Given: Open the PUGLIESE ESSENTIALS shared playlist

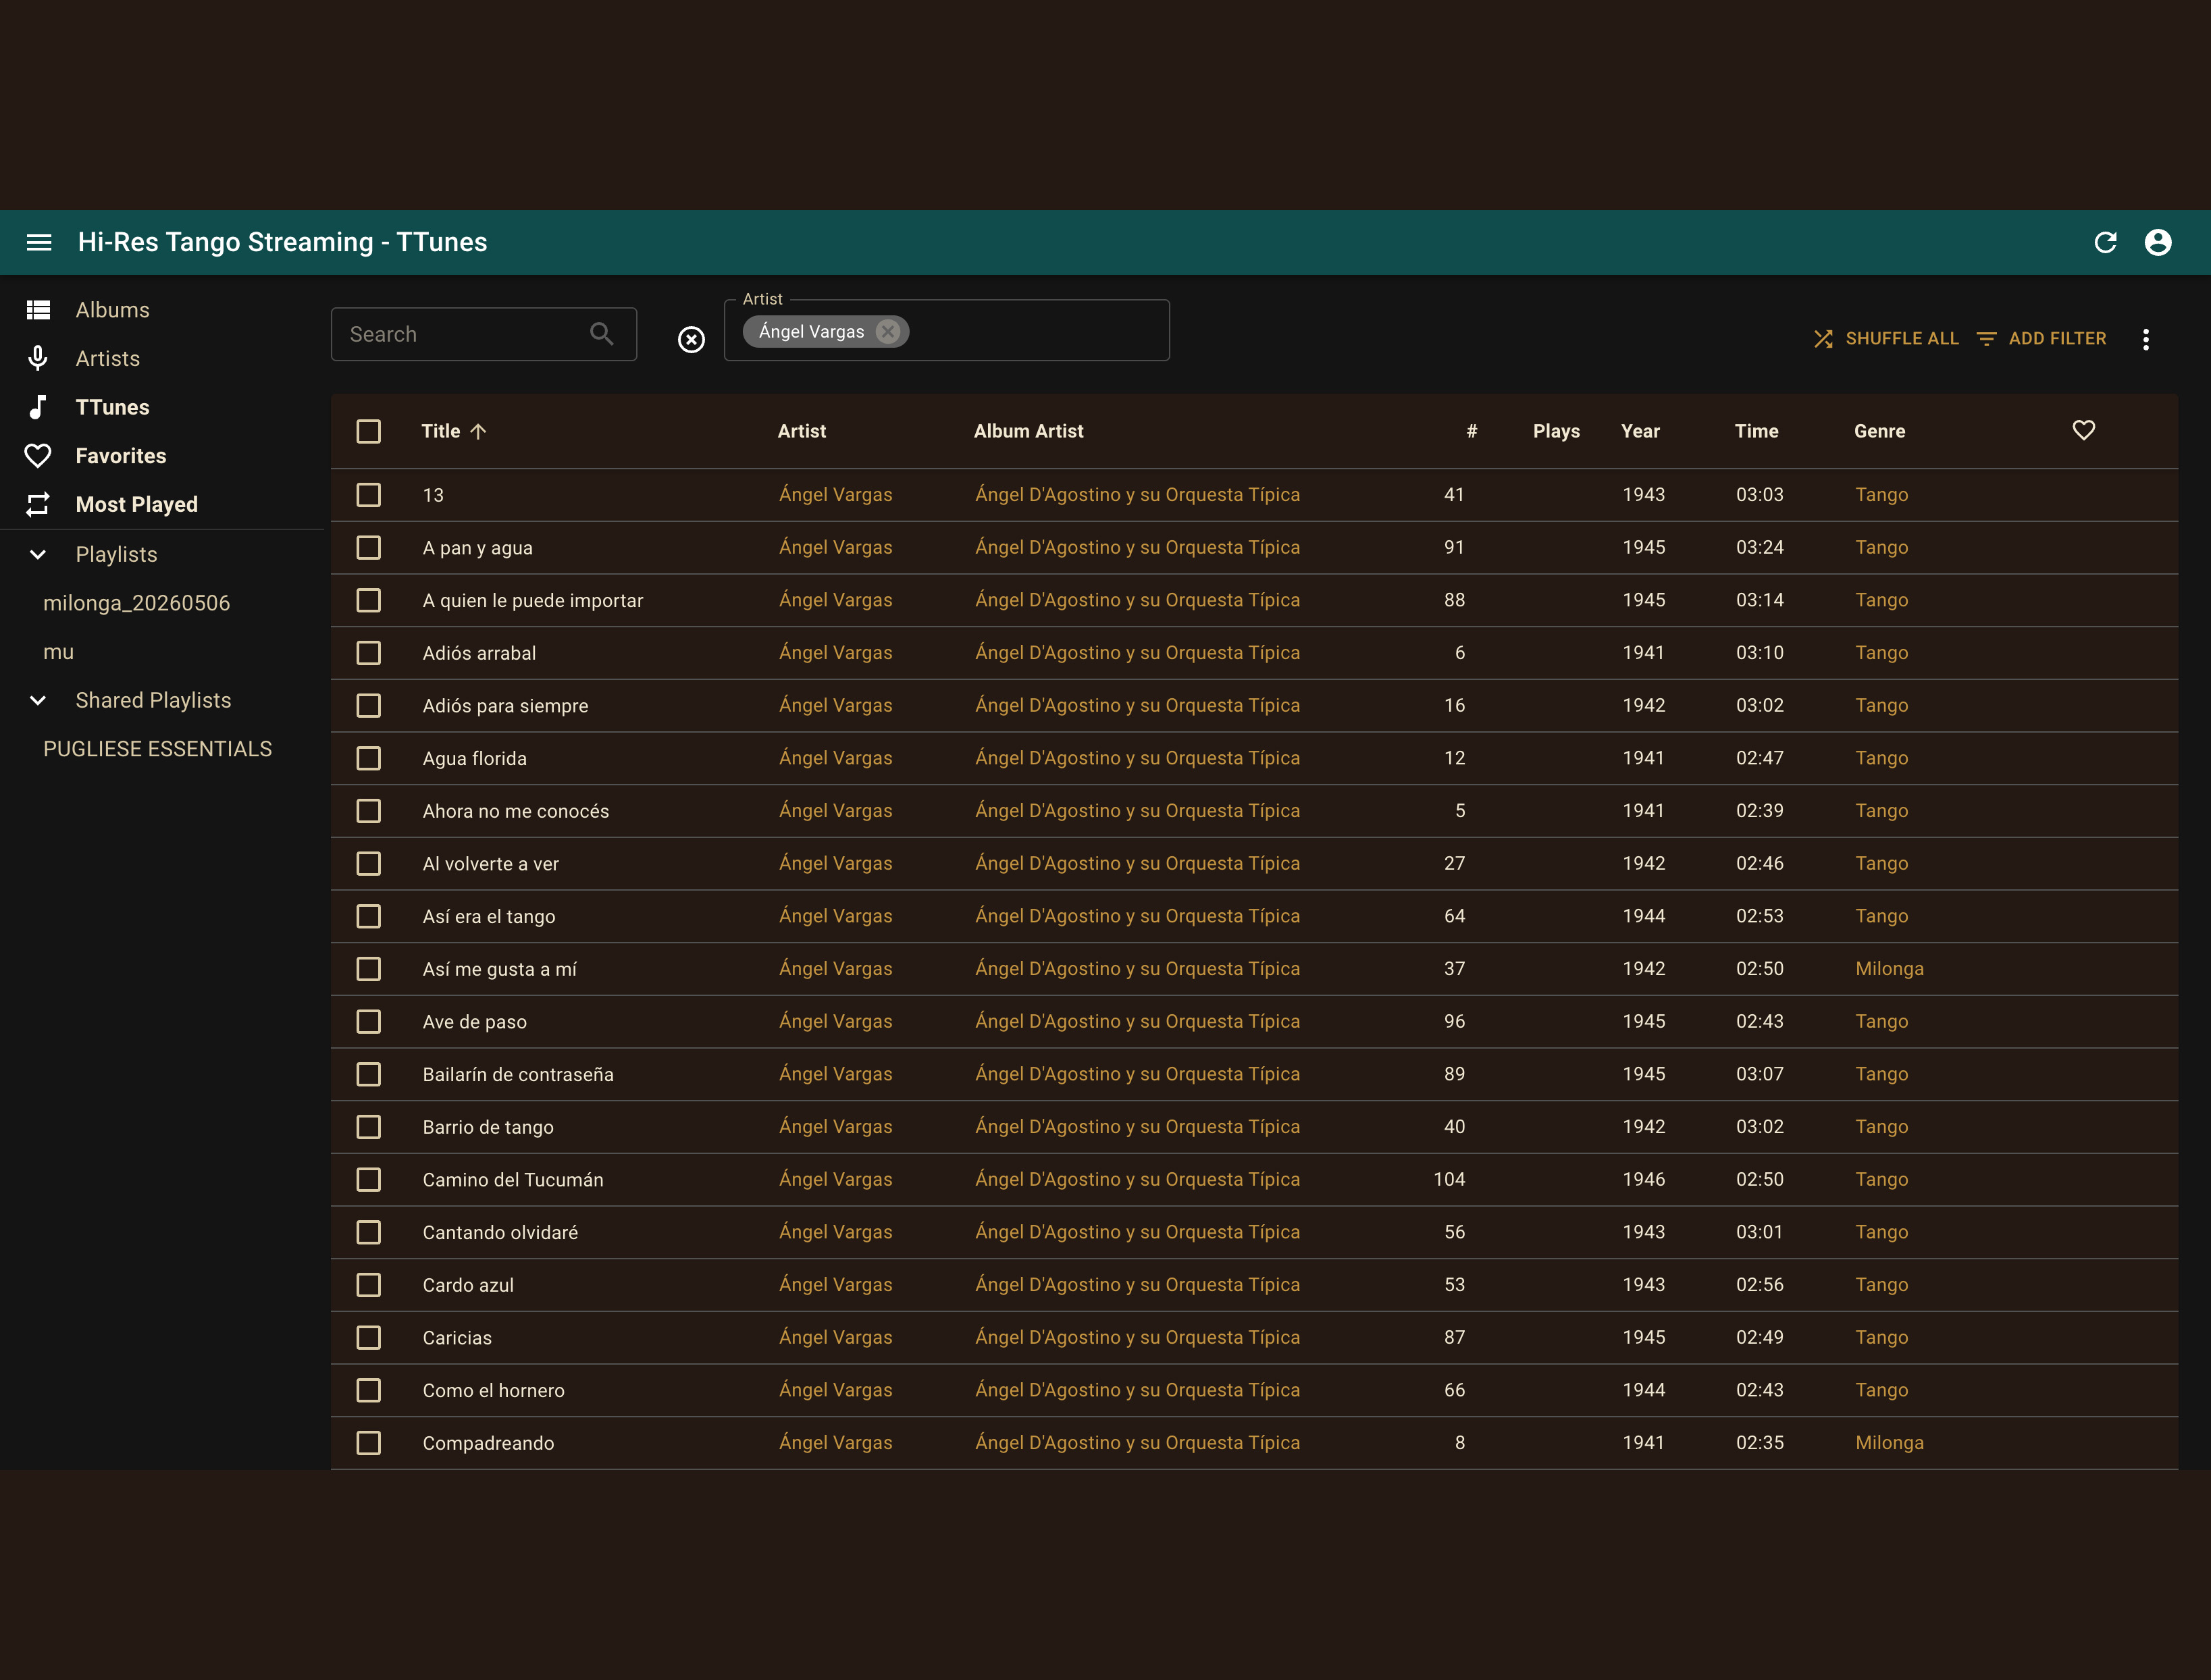Looking at the screenshot, I should (158, 749).
